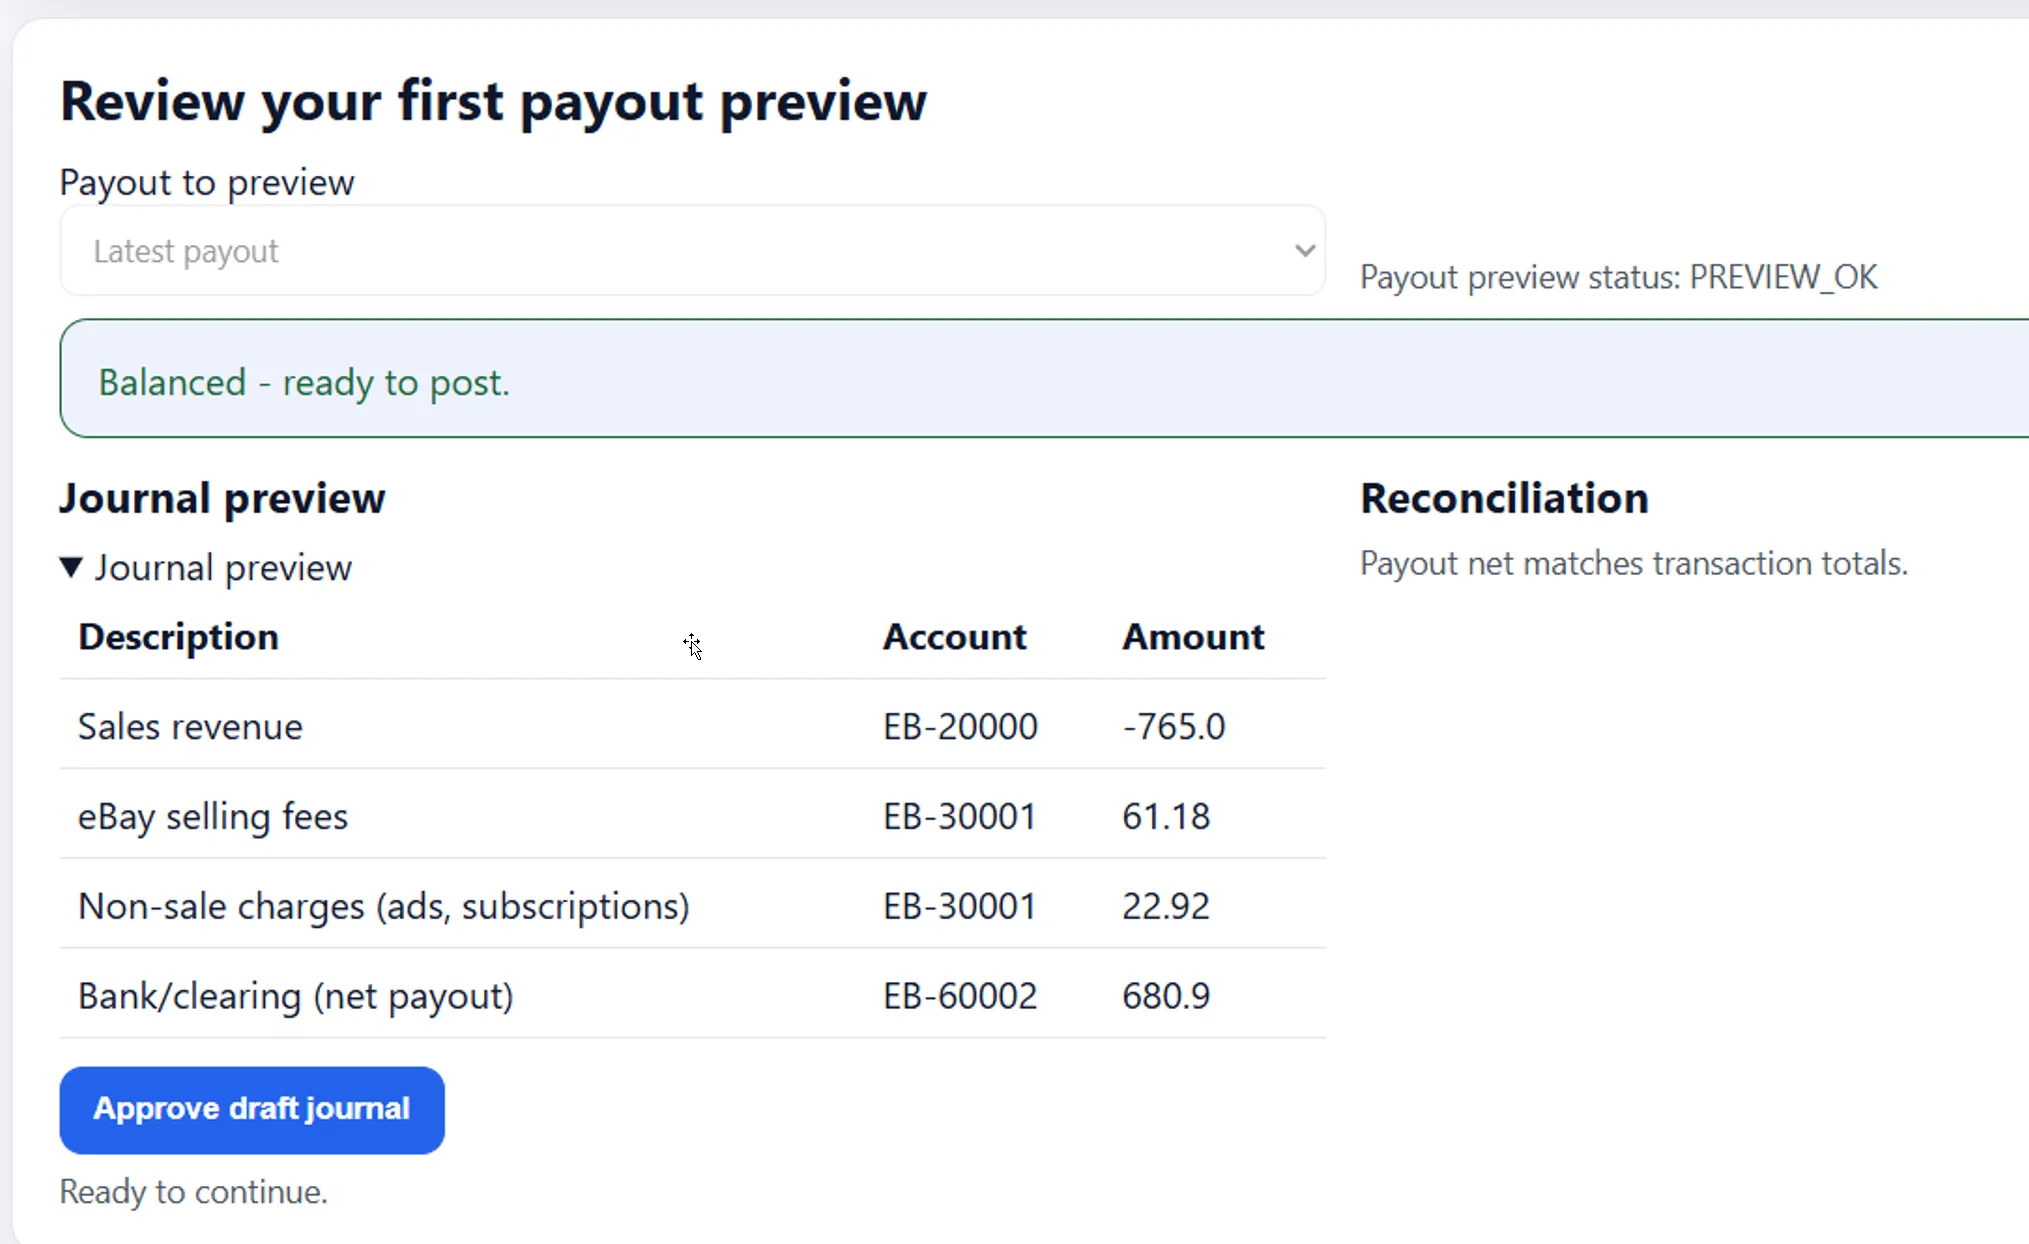This screenshot has width=2029, height=1244.
Task: Click the Amount column header
Action: [1193, 637]
